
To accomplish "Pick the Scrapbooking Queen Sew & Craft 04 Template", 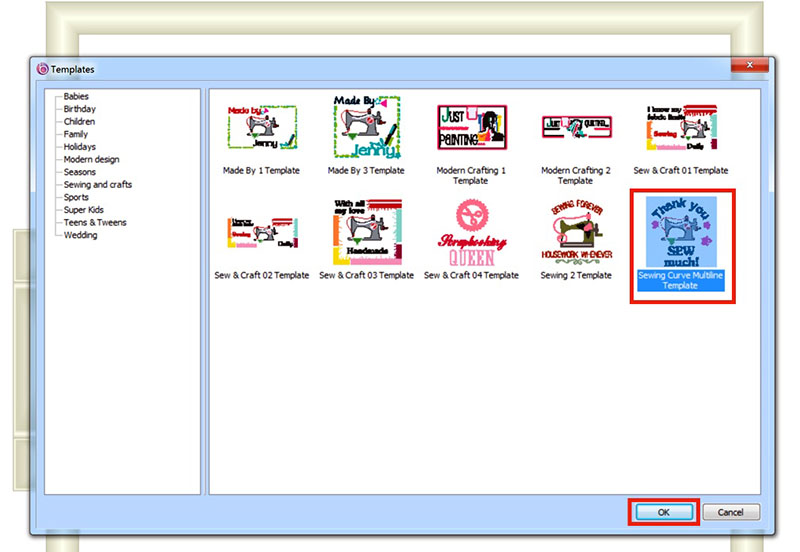I will [471, 233].
